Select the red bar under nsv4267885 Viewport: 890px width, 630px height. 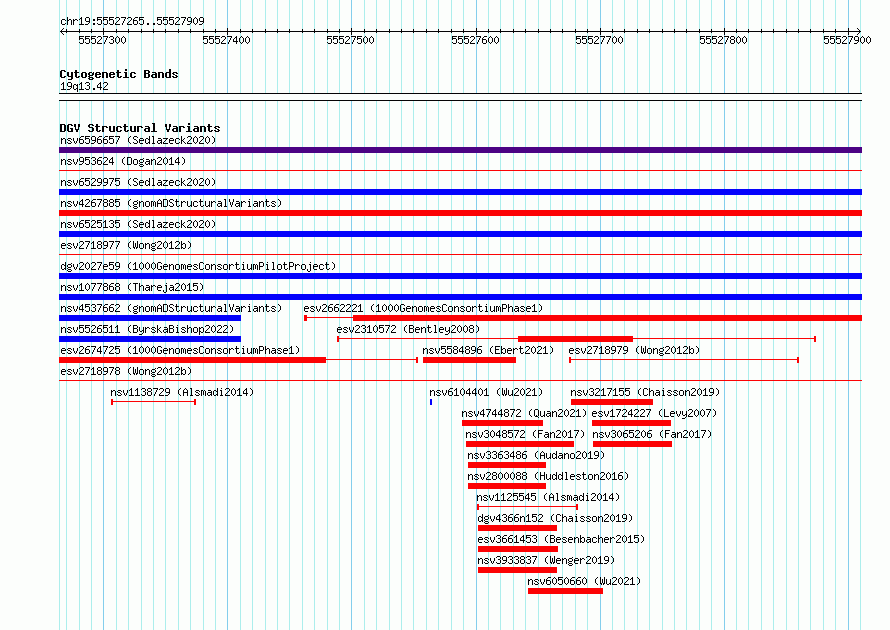[460, 213]
